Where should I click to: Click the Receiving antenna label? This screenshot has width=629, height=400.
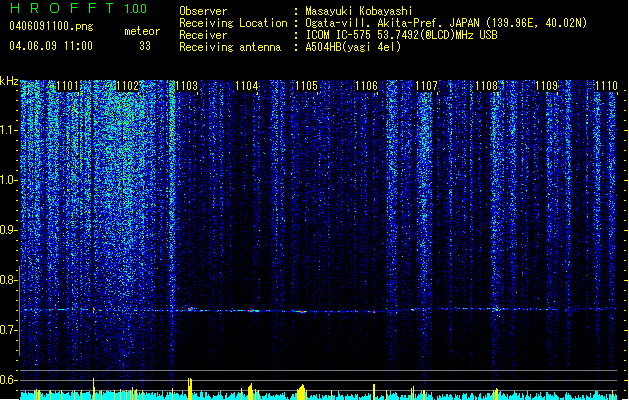click(230, 47)
